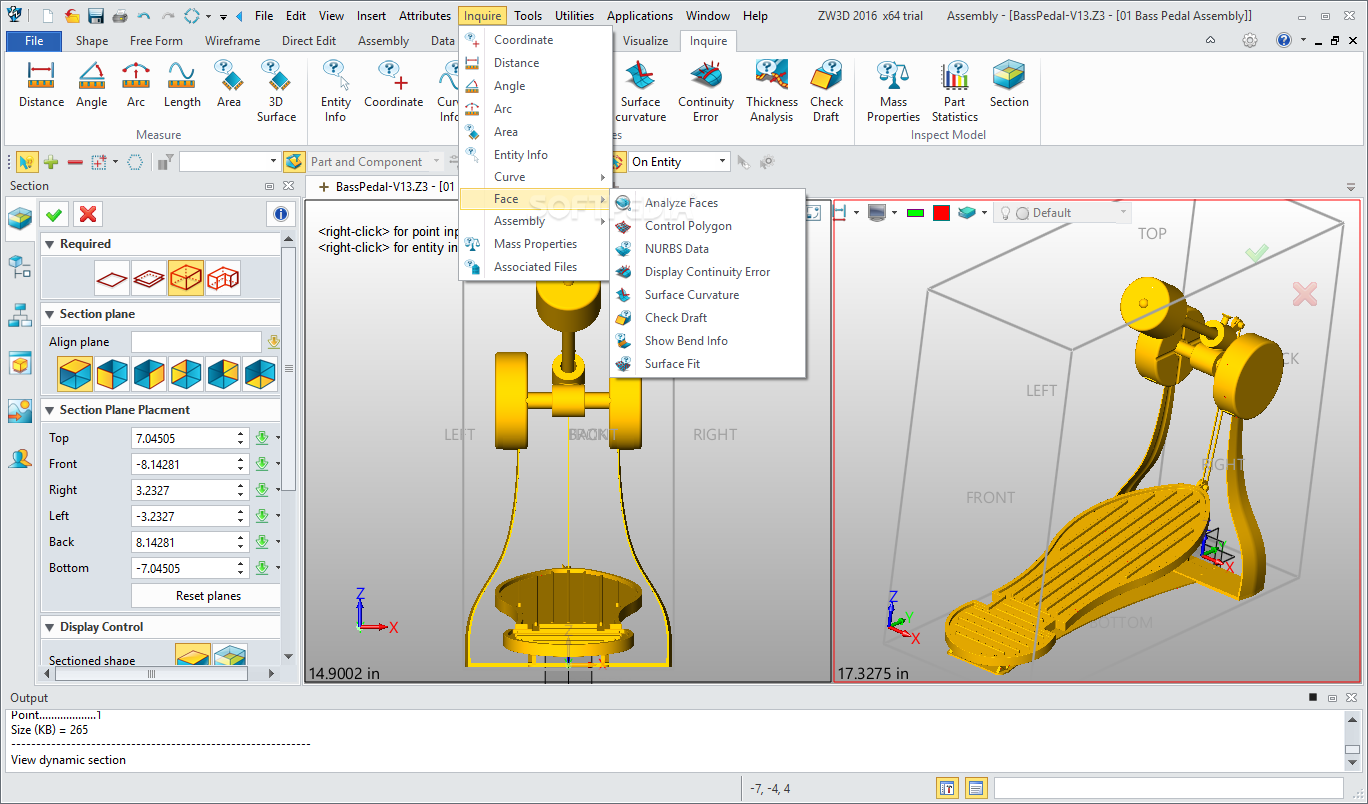Choose Analyze Faces from Face submenu
Viewport: 1368px width, 804px height.
point(708,203)
